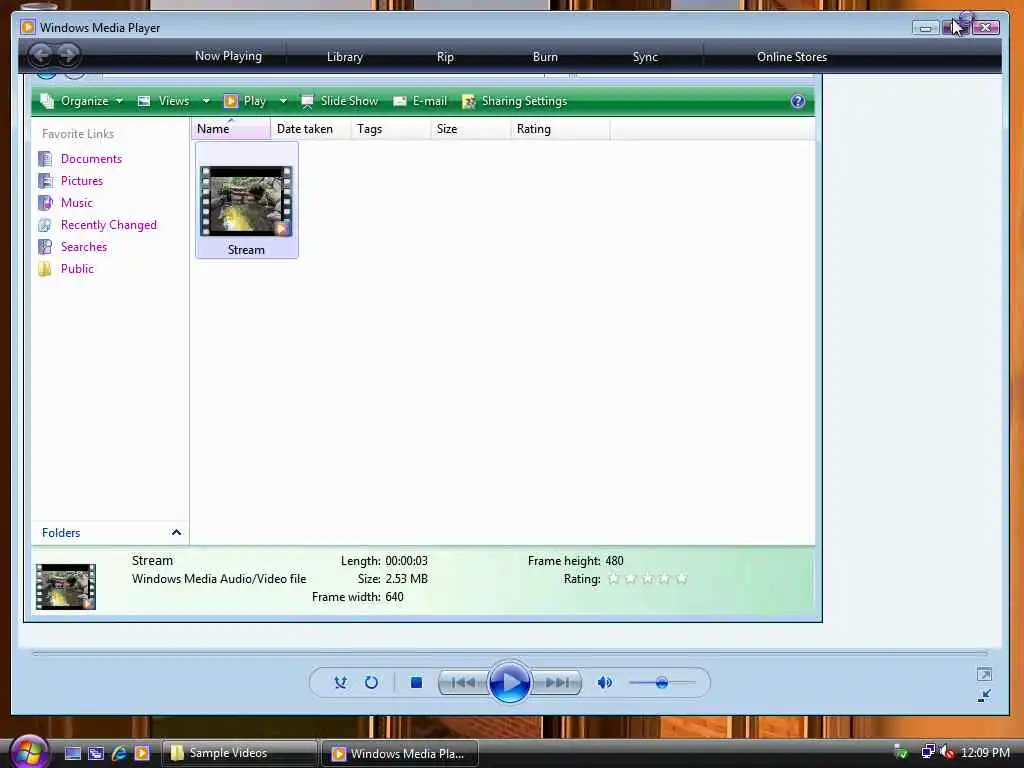Click the Play toolbar button
The height and width of the screenshot is (768, 1024).
[x=246, y=101]
